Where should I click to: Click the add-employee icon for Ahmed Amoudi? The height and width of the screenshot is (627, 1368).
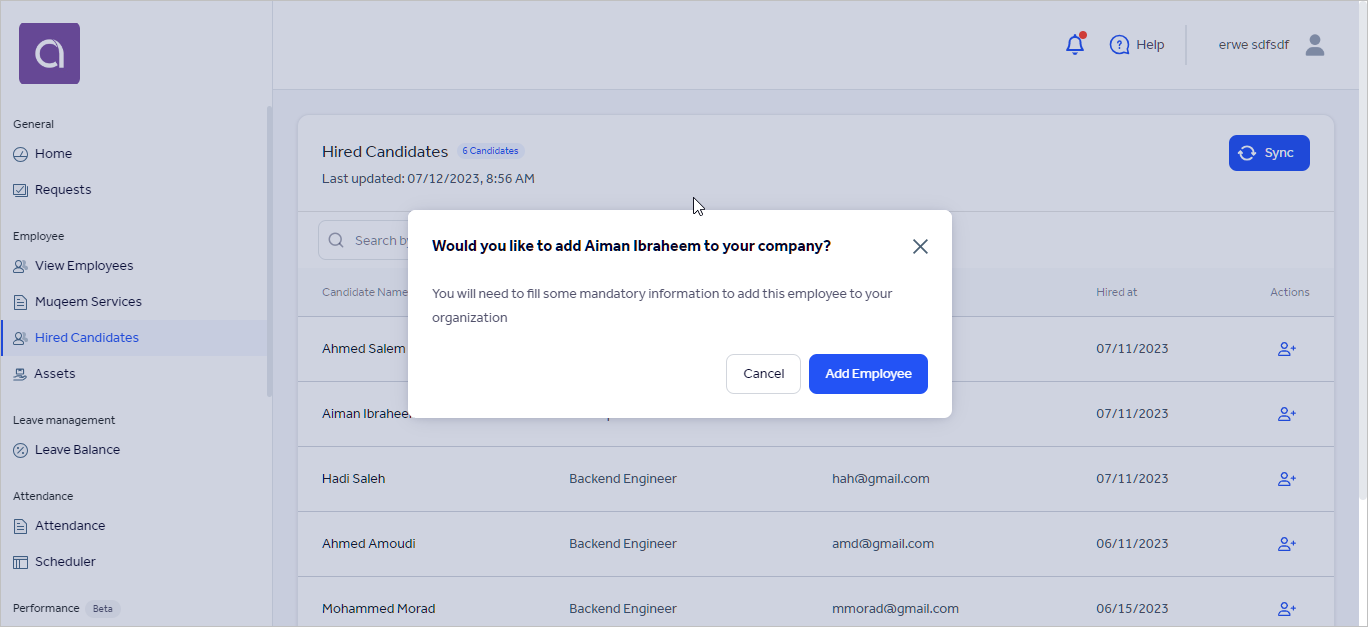pos(1286,544)
